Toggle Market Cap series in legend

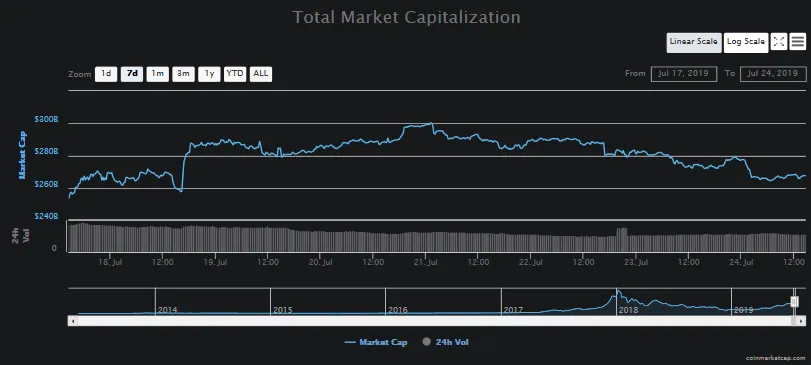click(x=376, y=342)
